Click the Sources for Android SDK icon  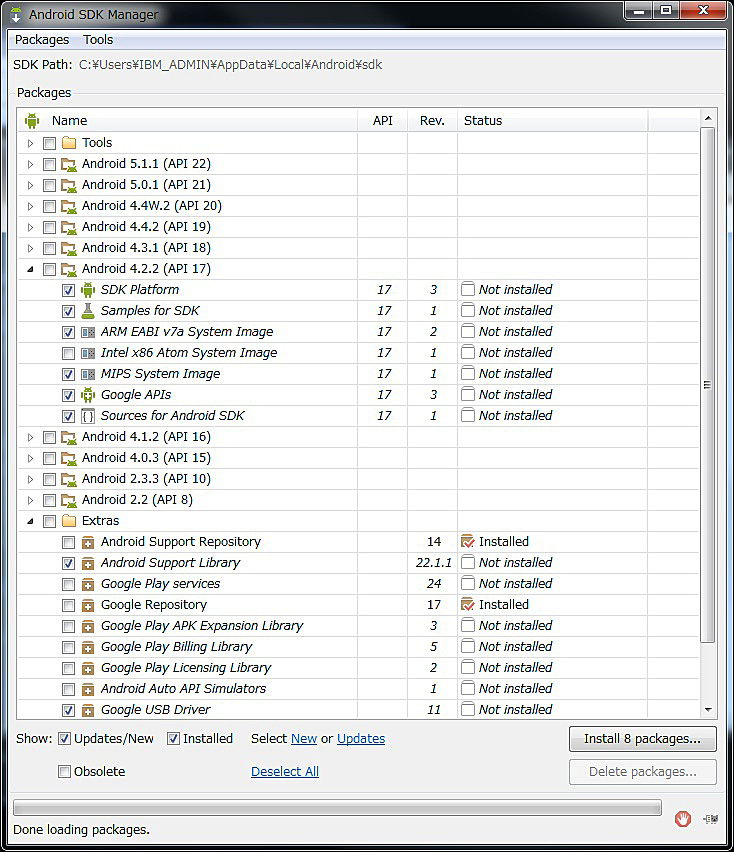coord(90,415)
